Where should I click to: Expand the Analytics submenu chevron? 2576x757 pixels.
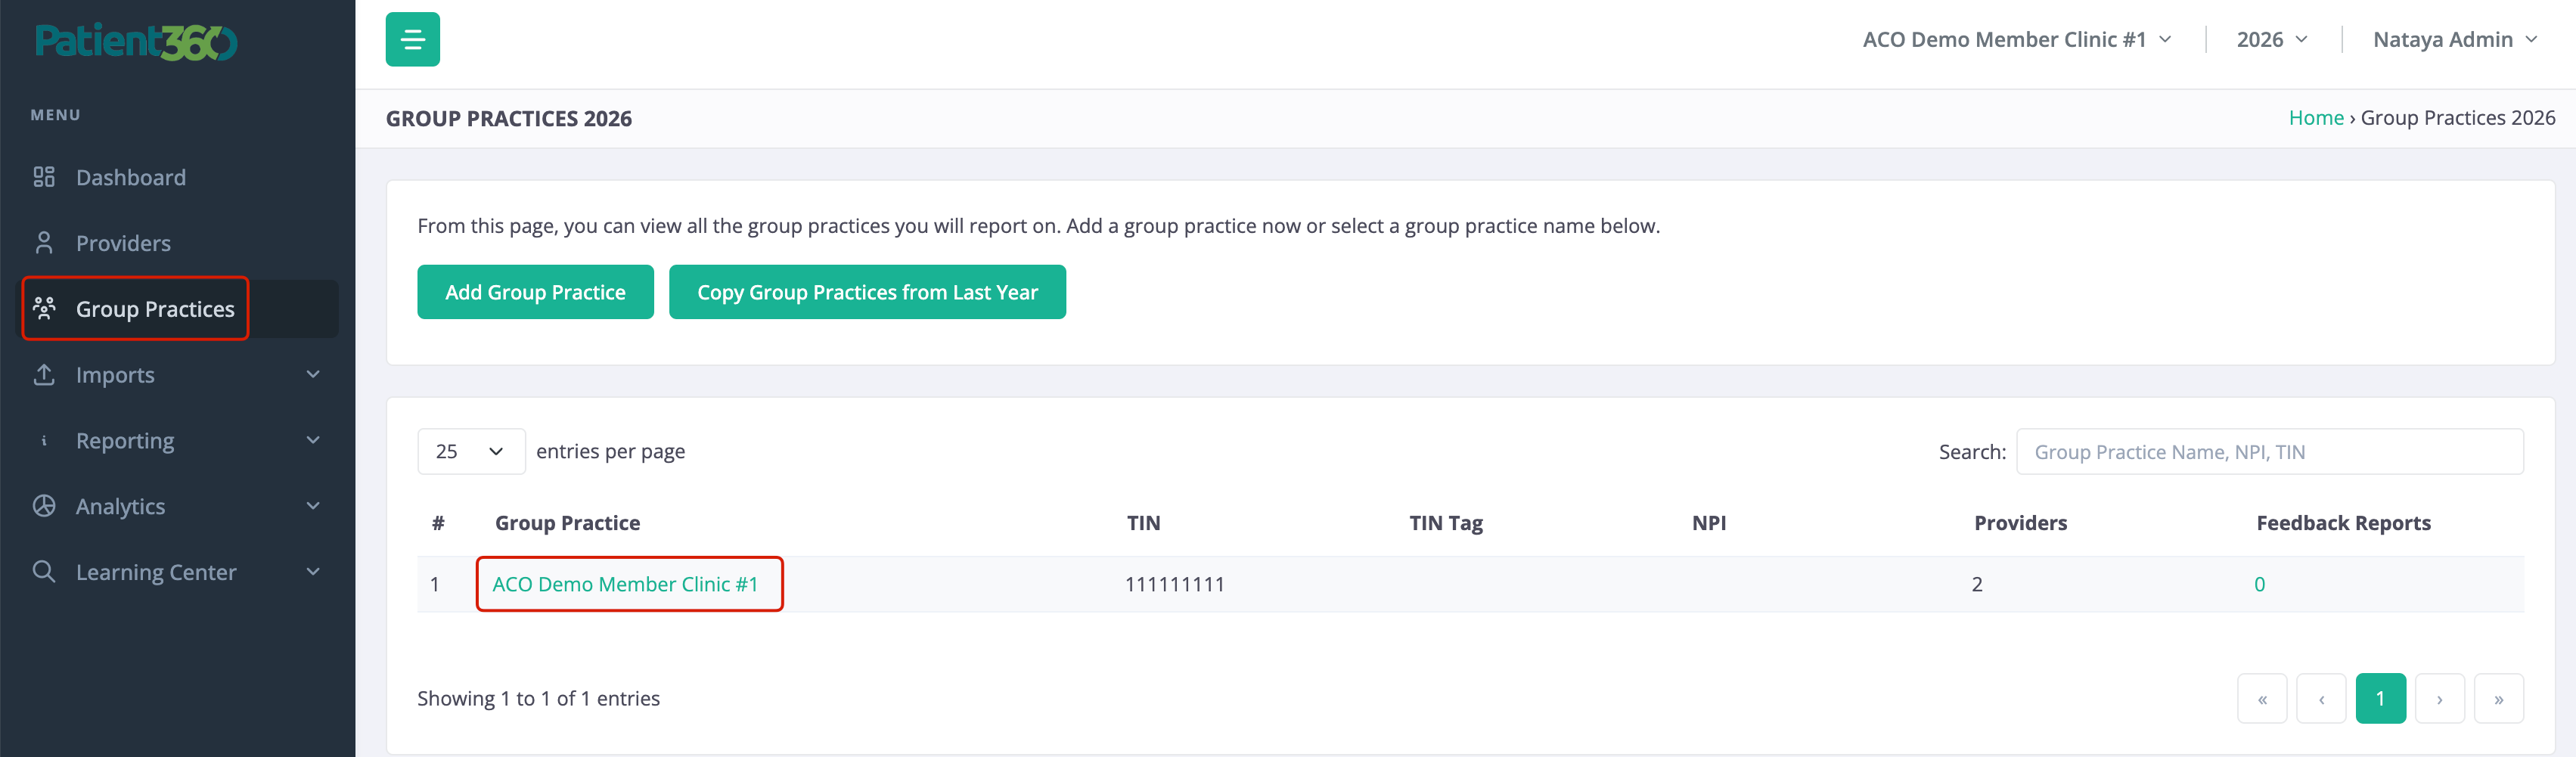[x=313, y=506]
